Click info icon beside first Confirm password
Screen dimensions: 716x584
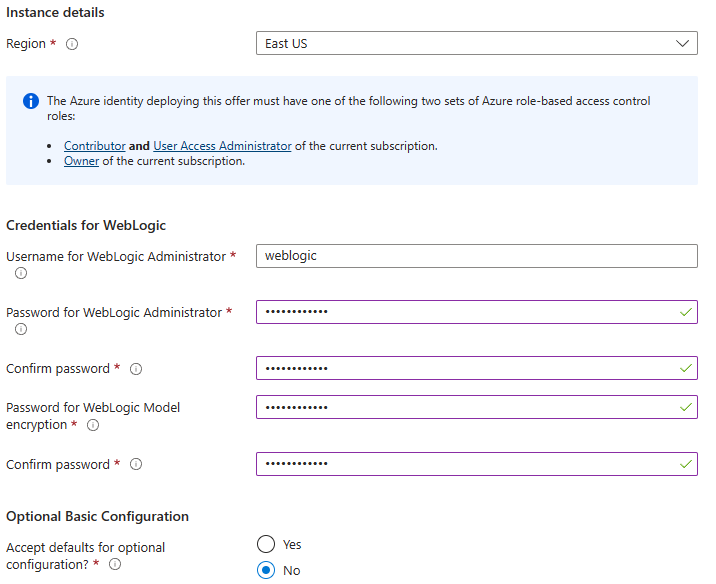pyautogui.click(x=136, y=369)
